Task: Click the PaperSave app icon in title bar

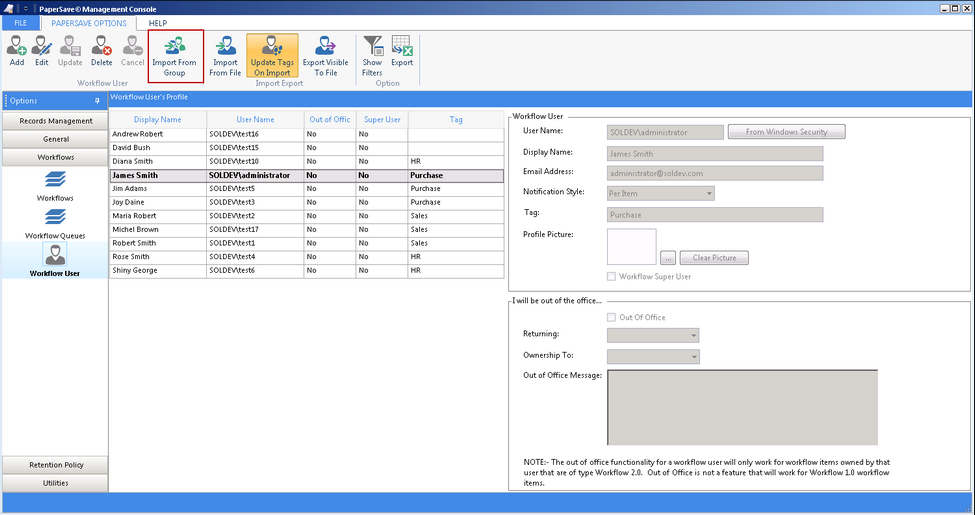Action: coord(9,8)
